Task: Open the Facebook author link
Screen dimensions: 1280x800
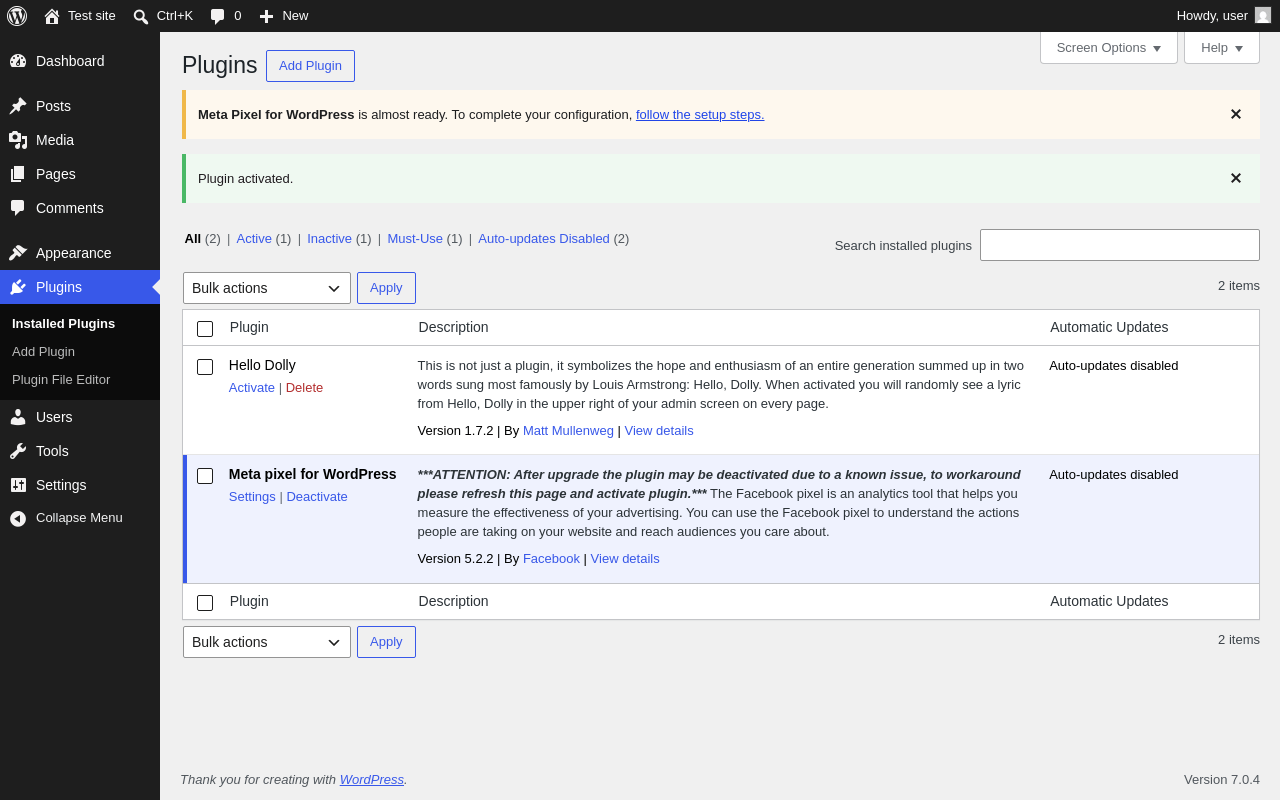Action: pos(551,559)
